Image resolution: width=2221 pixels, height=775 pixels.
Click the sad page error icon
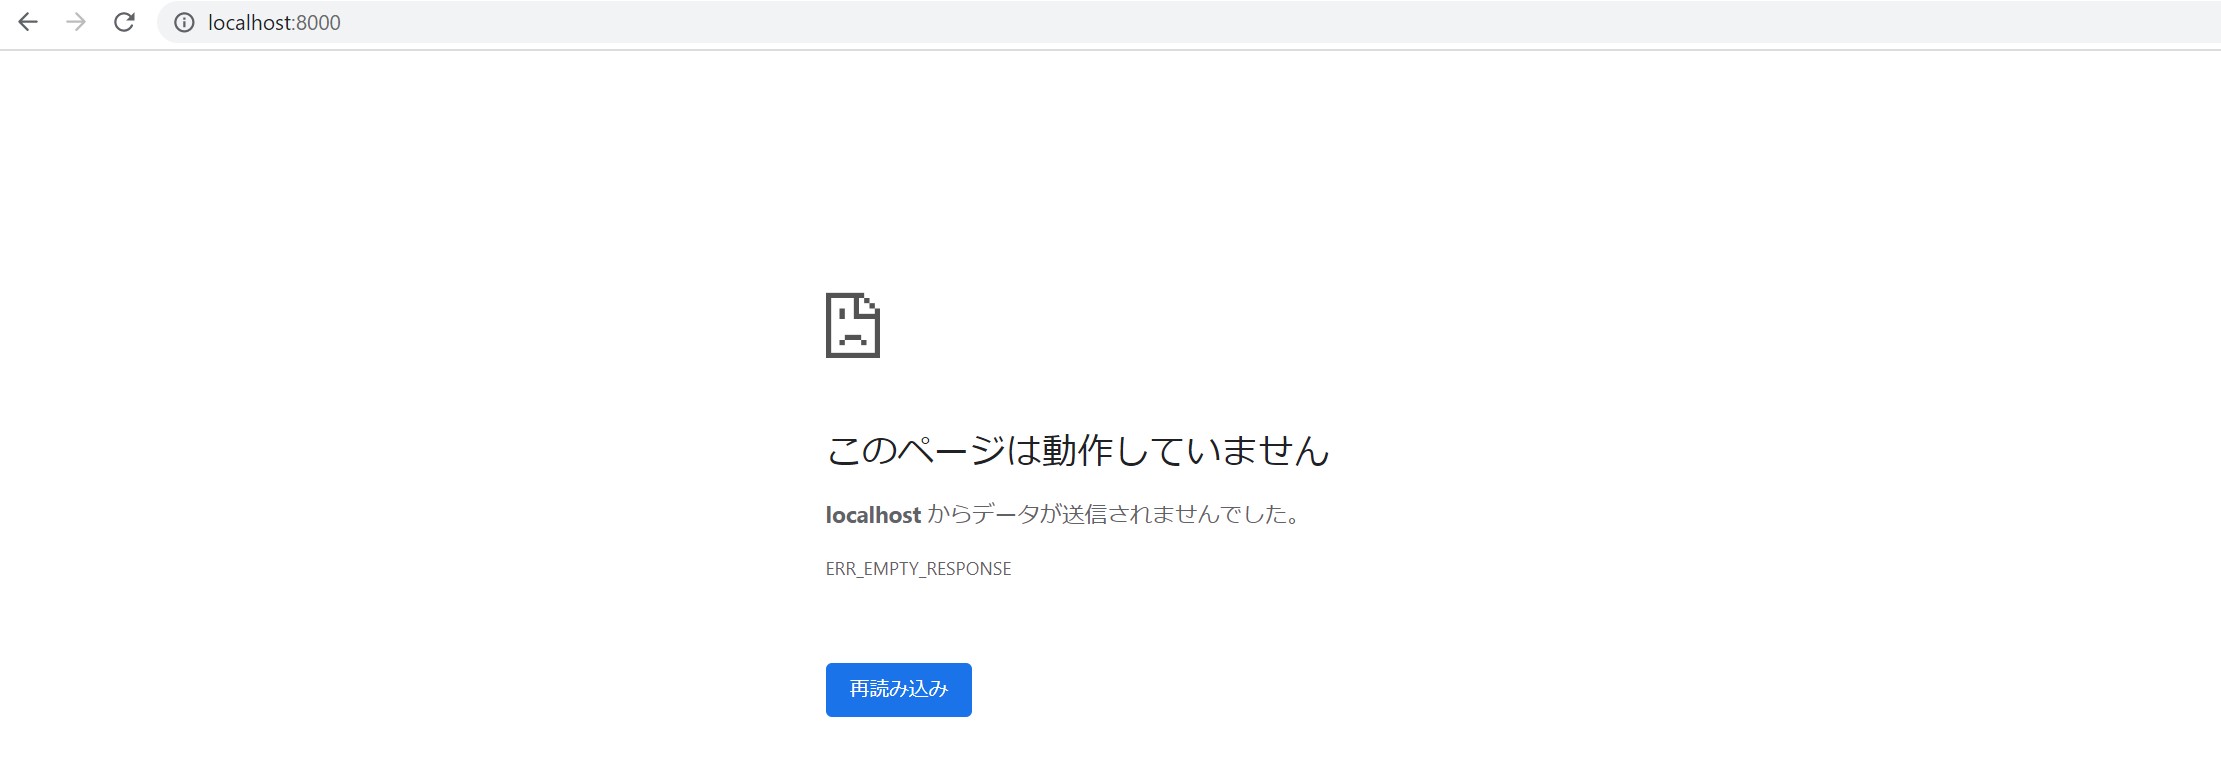coord(852,325)
